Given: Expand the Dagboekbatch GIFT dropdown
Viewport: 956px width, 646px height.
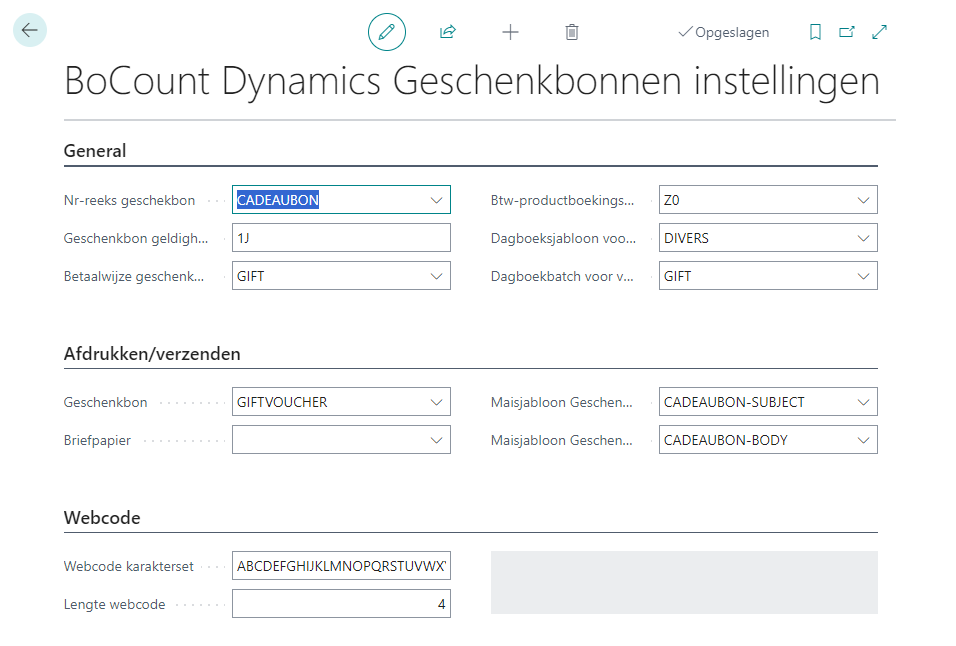Looking at the screenshot, I should tap(863, 276).
